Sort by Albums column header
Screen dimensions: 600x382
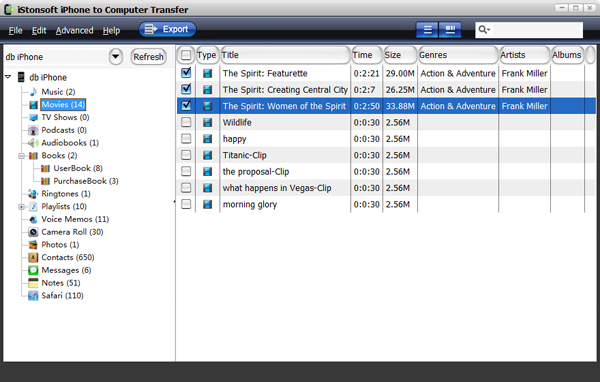[x=567, y=55]
